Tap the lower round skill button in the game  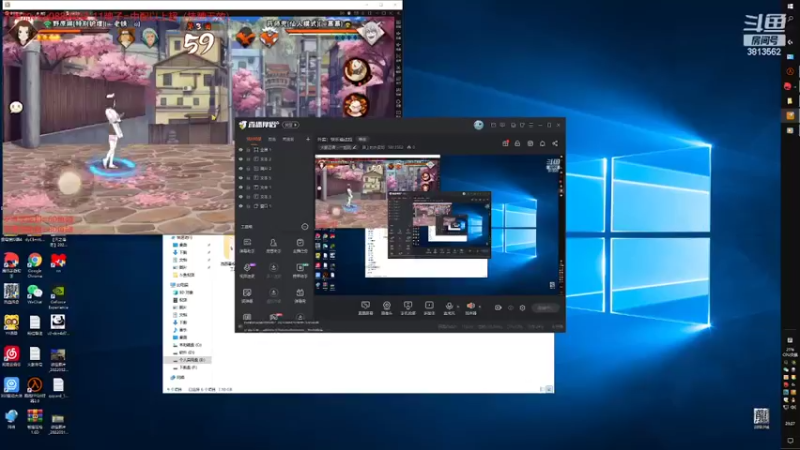356,107
